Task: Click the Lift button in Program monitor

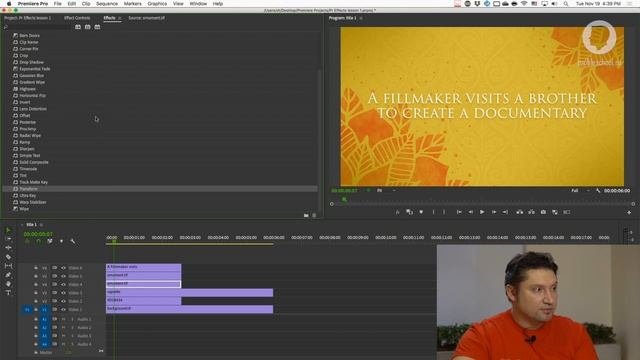Action: [520, 212]
